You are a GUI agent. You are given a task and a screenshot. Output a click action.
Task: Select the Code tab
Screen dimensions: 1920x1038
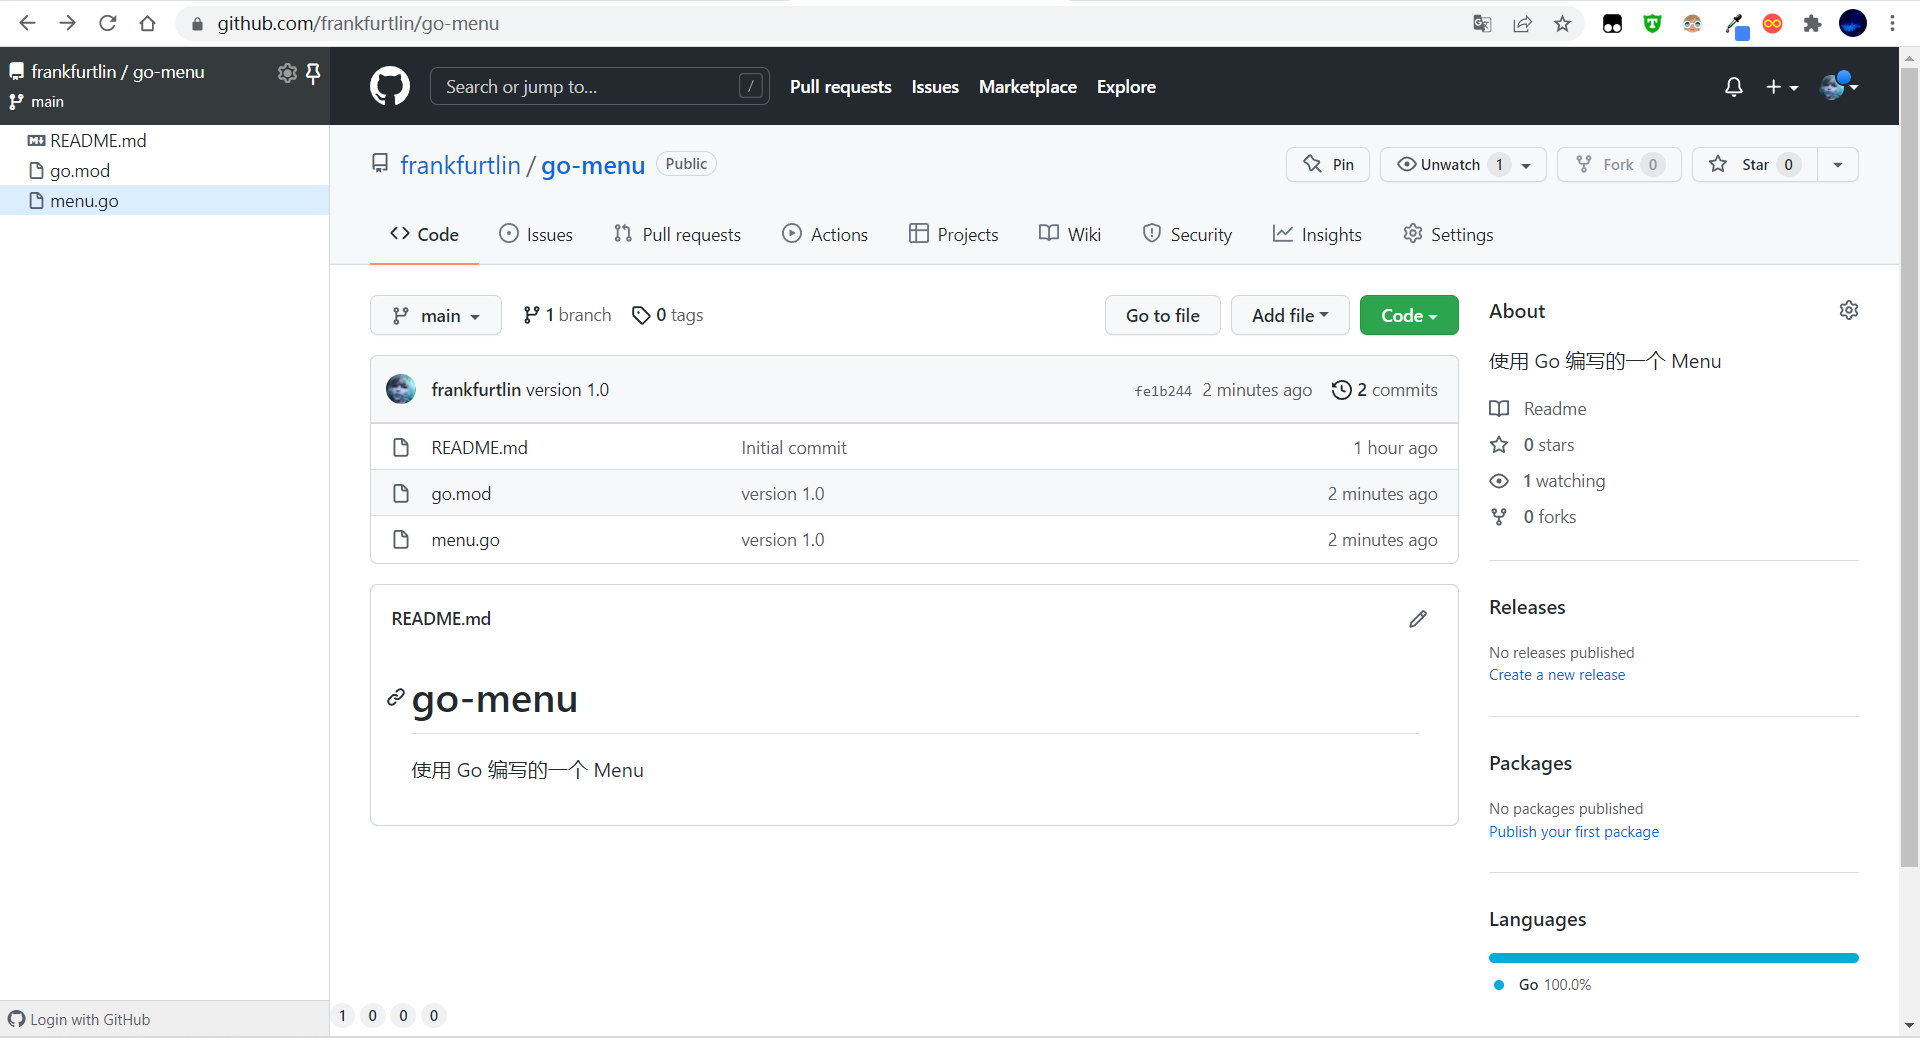[424, 234]
